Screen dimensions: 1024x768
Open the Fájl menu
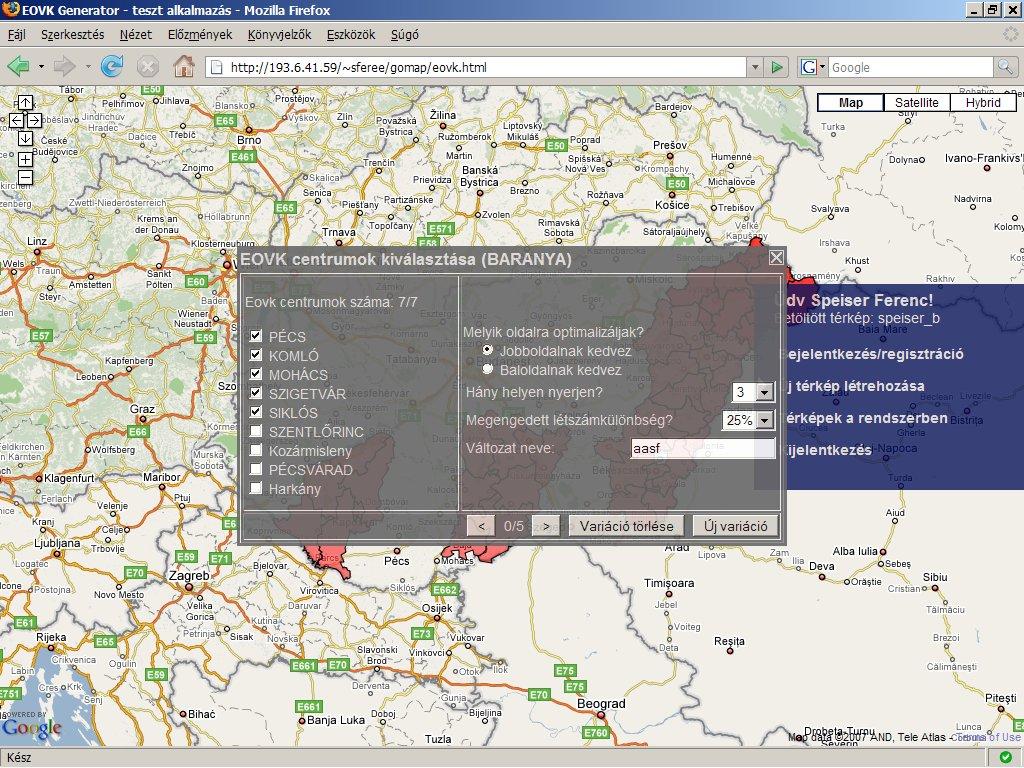(17, 35)
